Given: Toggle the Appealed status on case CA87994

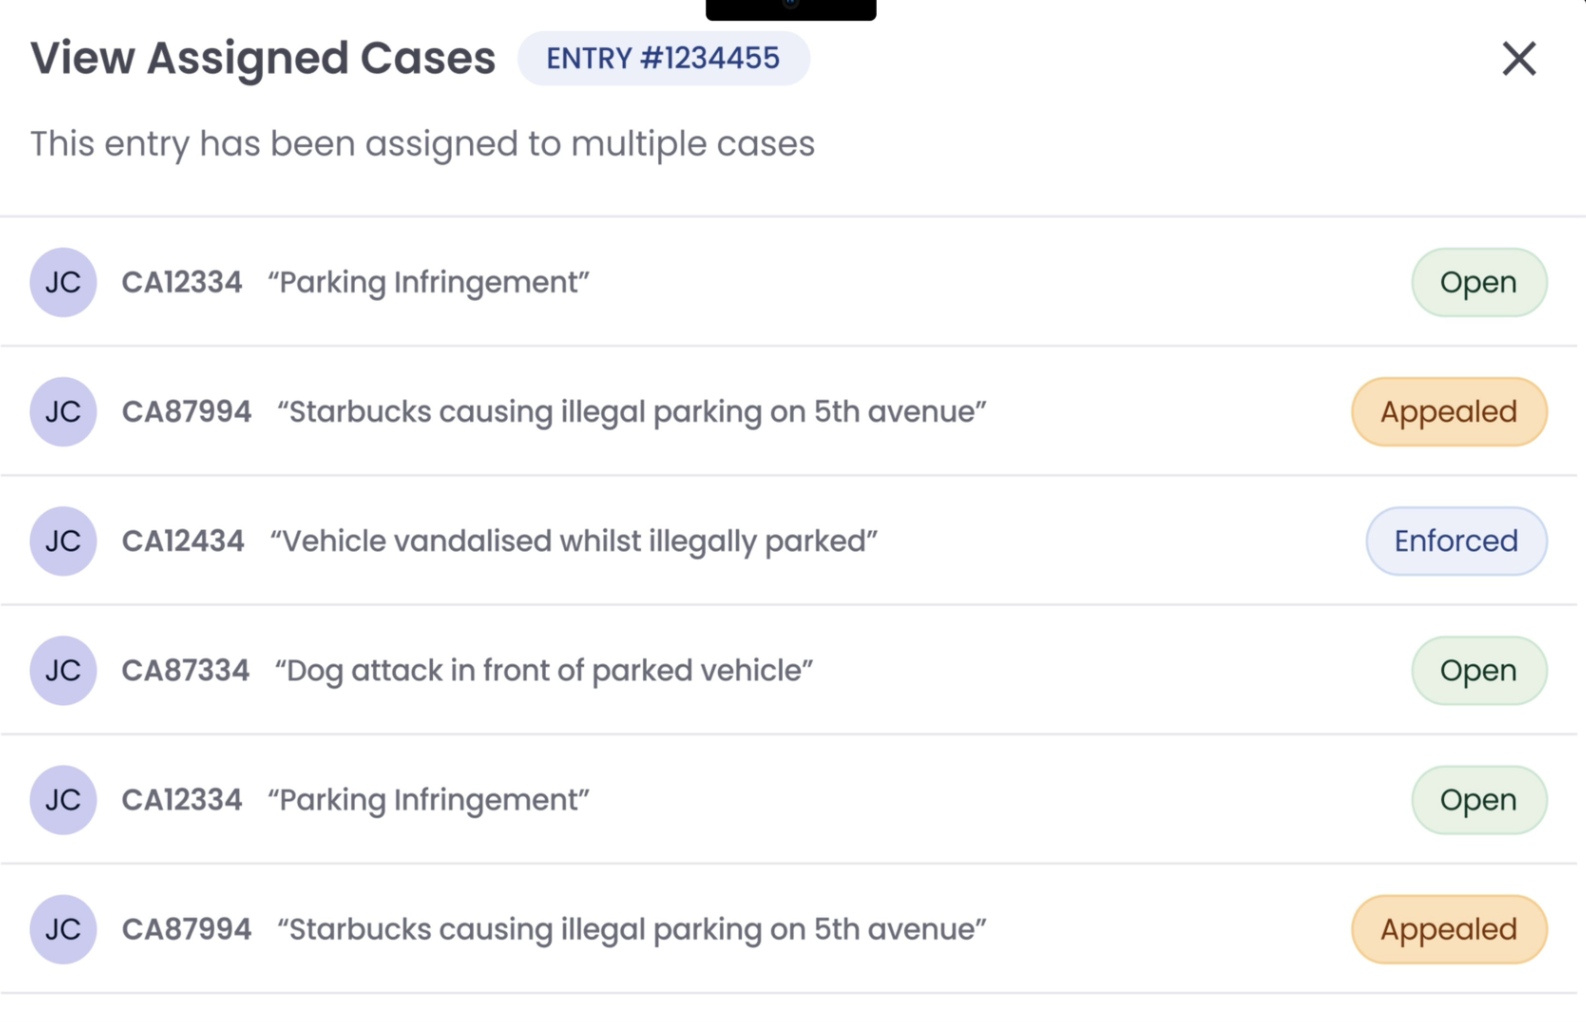Looking at the screenshot, I should (1447, 411).
